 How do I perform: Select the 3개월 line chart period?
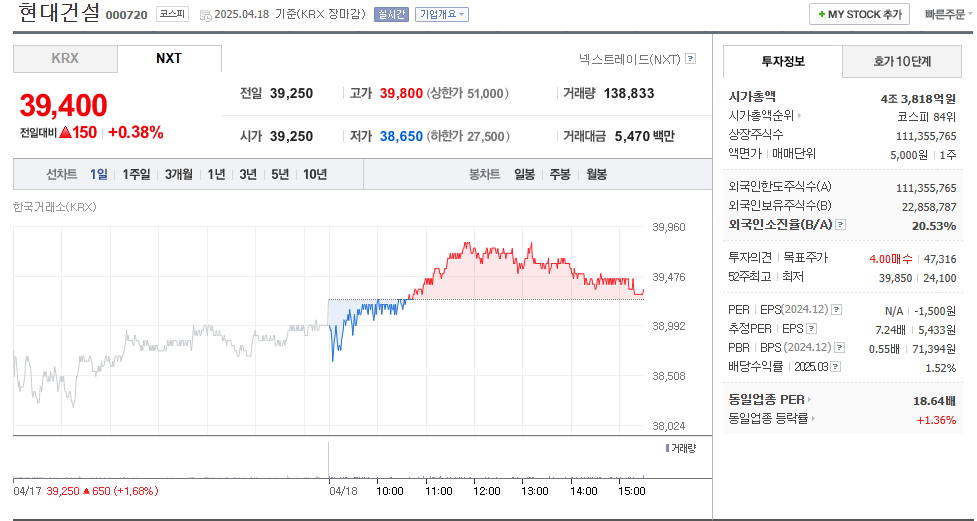(179, 174)
